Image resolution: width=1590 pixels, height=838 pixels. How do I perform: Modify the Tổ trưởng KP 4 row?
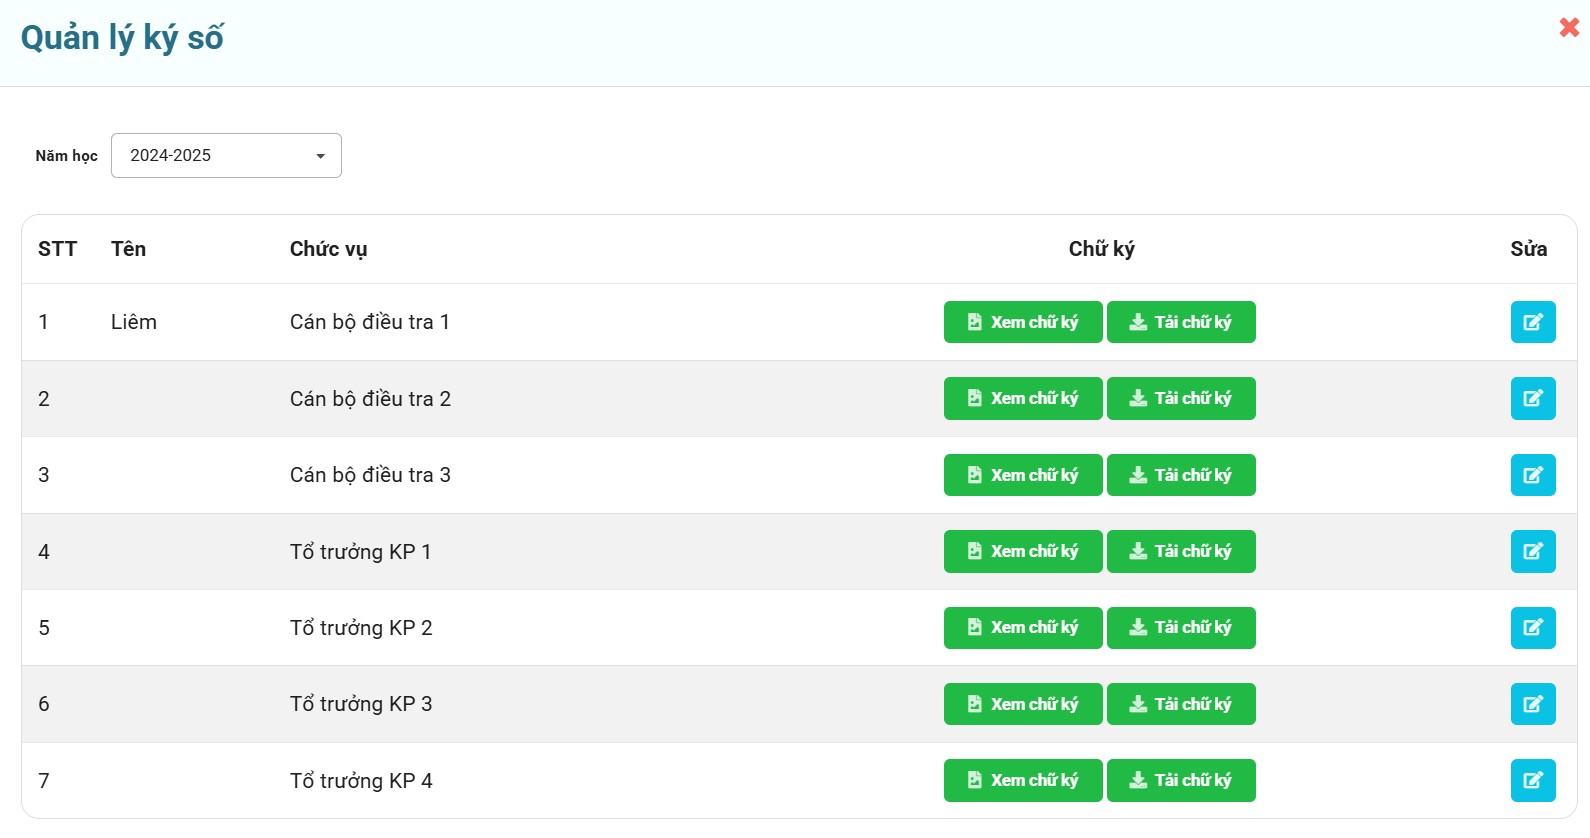pos(1532,780)
